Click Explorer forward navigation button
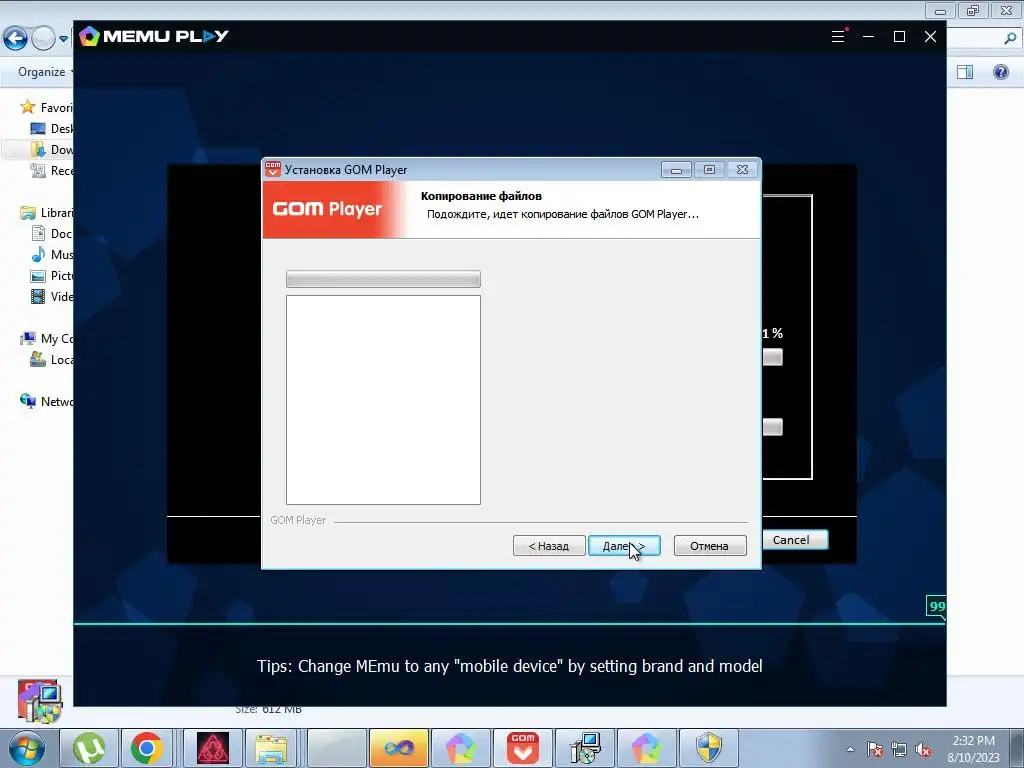This screenshot has width=1024, height=768. [43, 39]
